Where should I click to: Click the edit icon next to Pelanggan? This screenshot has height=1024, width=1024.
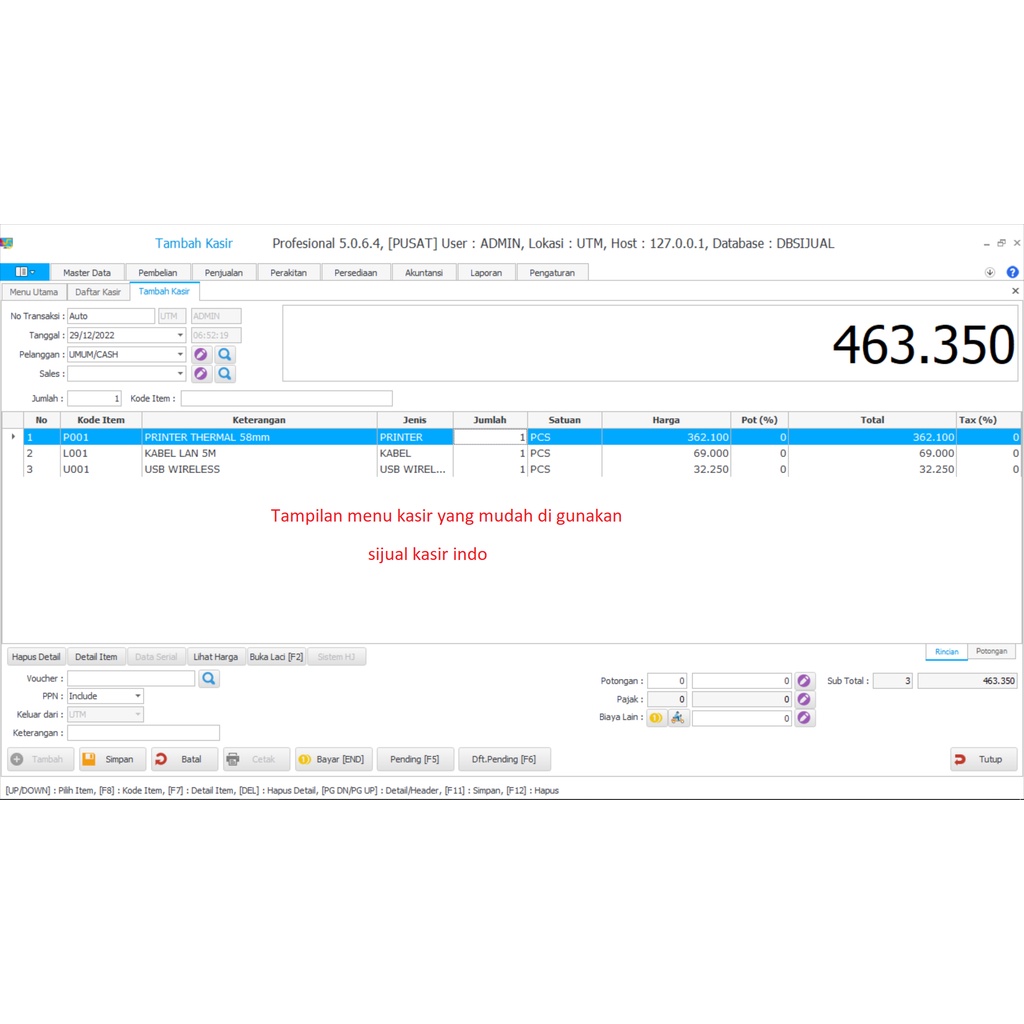(x=201, y=354)
